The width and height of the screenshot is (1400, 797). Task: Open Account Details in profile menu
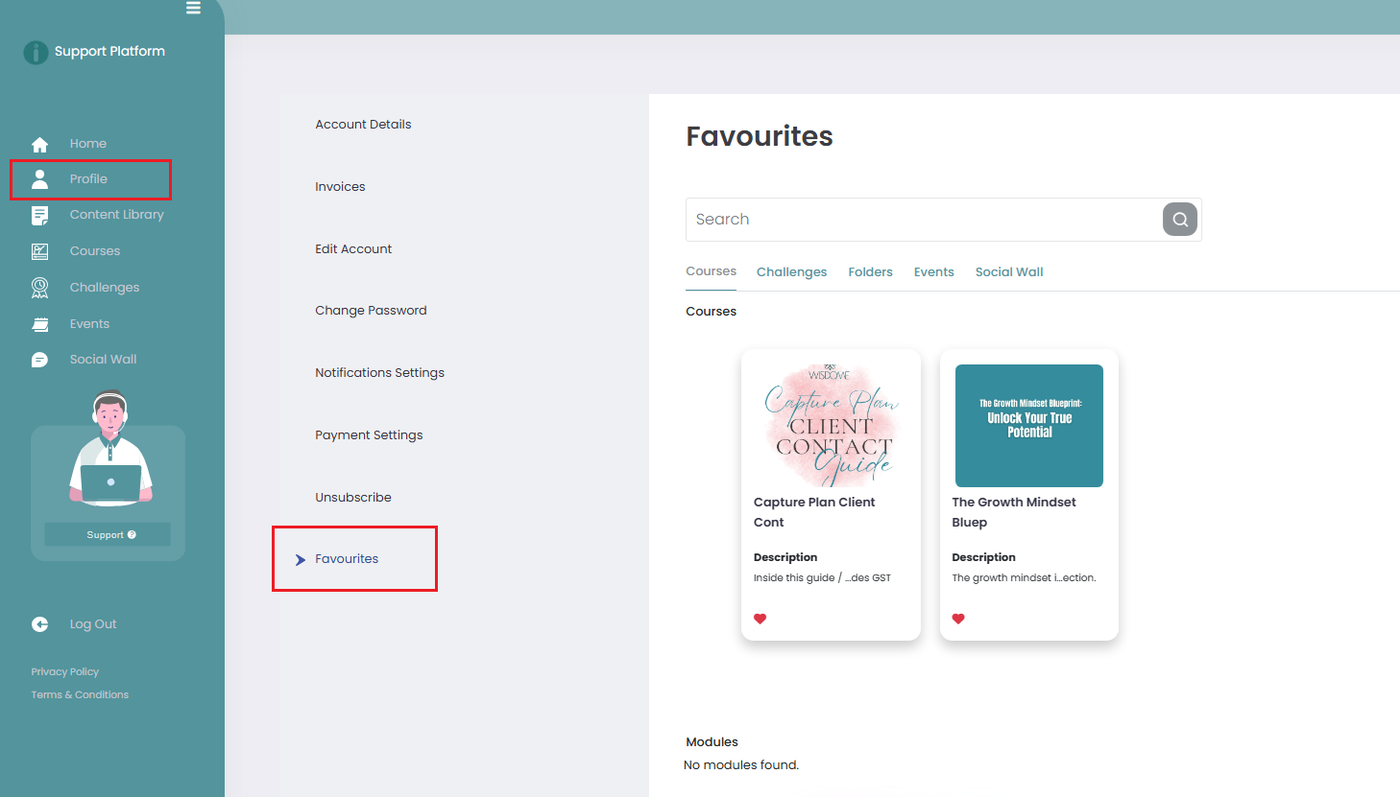(363, 125)
